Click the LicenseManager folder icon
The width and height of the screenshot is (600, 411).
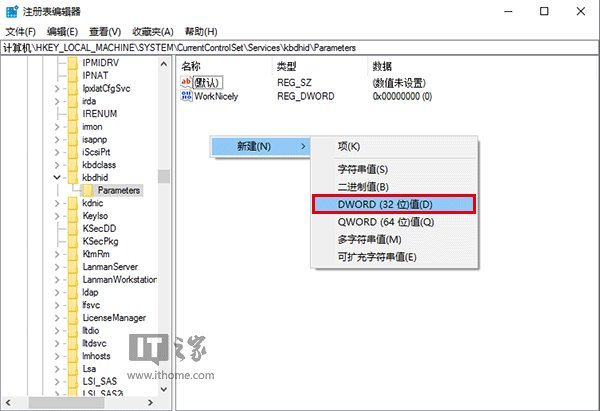[71, 318]
